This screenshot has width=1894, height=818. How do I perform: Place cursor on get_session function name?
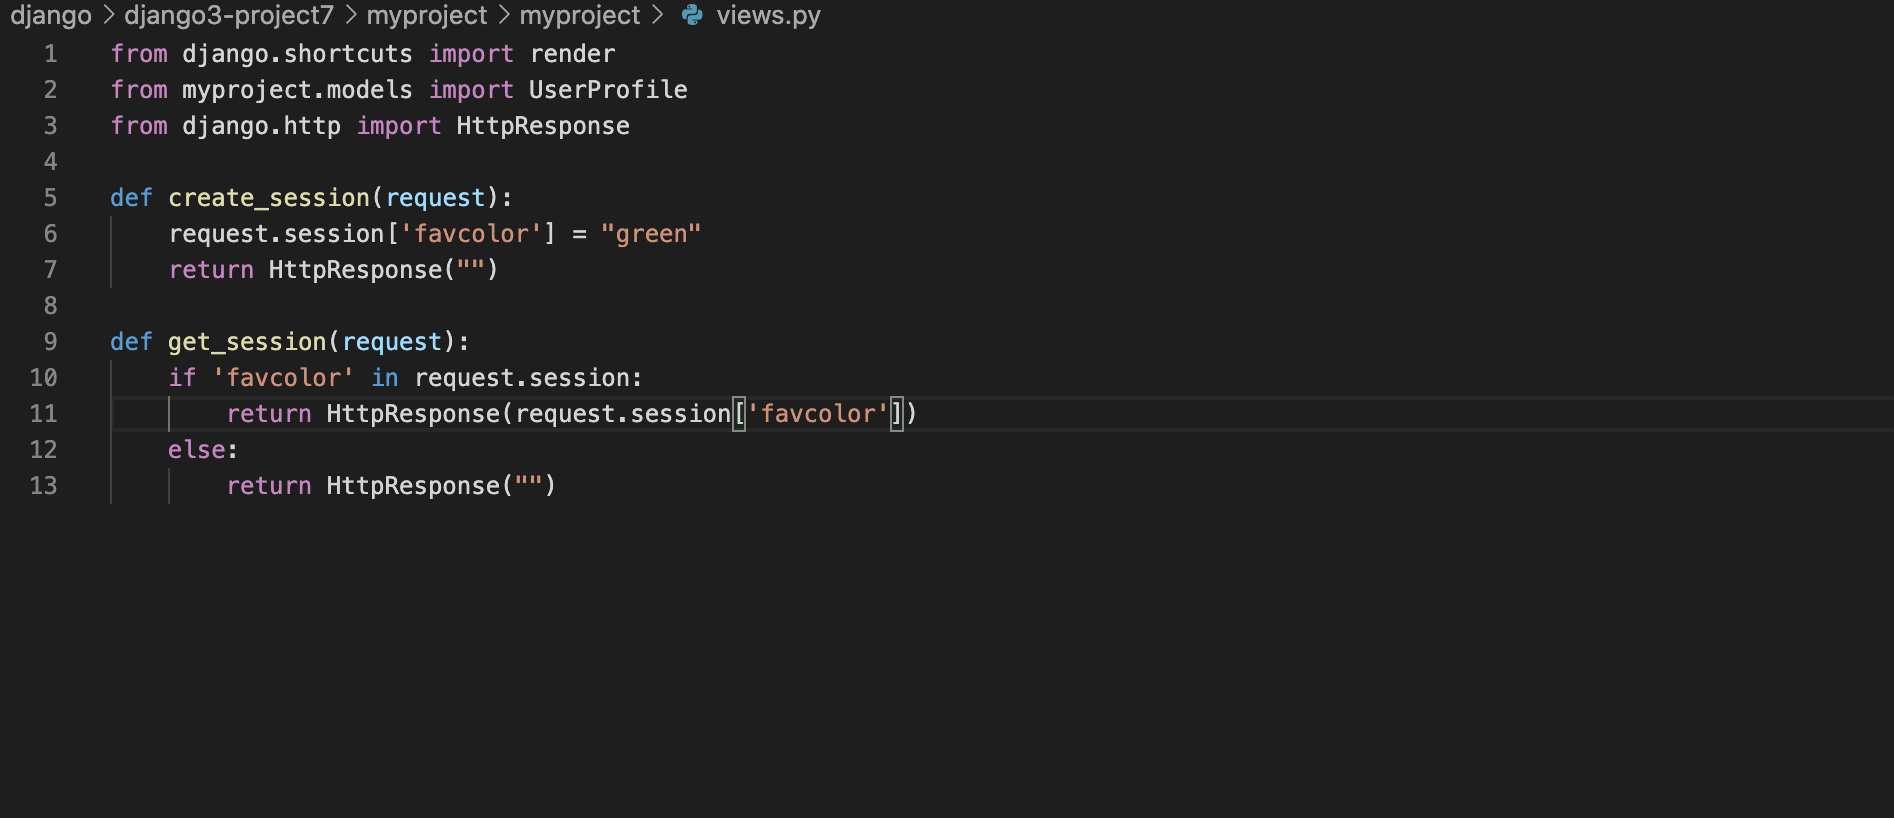point(247,342)
